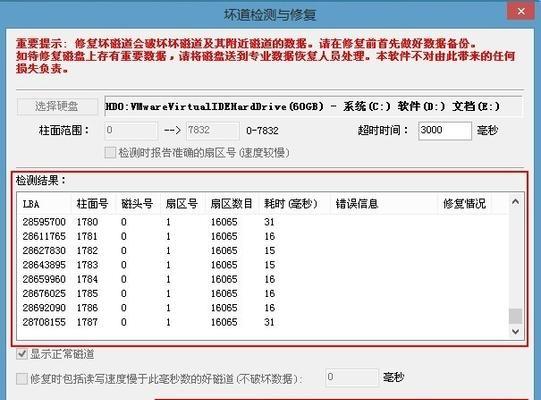This screenshot has width=541, height=400.
Task: Toggle 显示正常磁道 checkbox
Action: coord(22,354)
